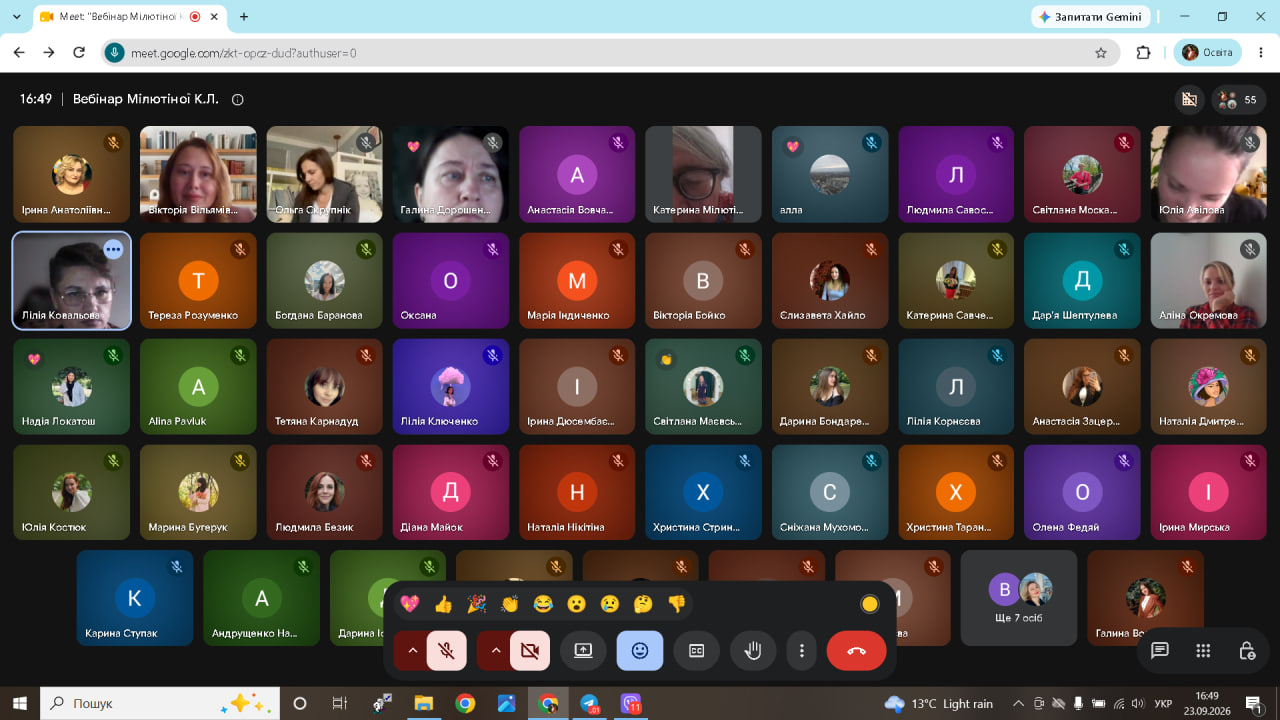This screenshot has width=1280, height=720.
Task: Click the meet.google.com address bar
Action: tap(610, 53)
